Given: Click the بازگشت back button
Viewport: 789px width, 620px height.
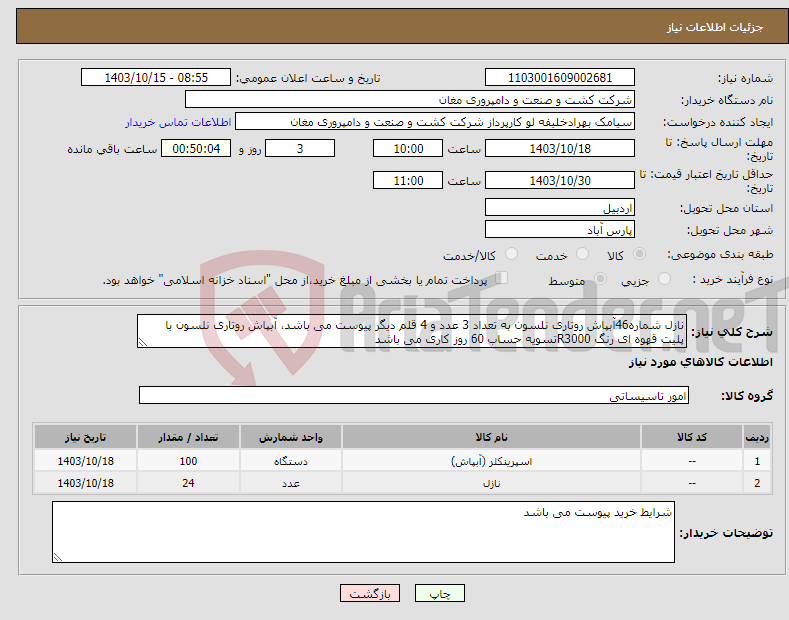Looking at the screenshot, I should point(370,593).
